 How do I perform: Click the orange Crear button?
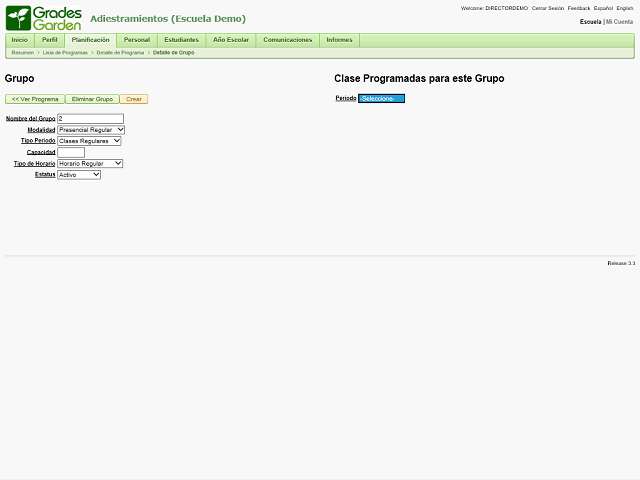coord(133,99)
